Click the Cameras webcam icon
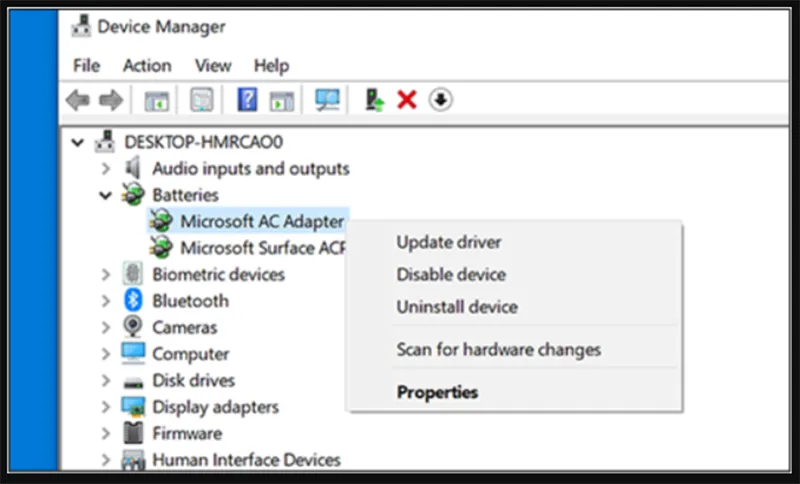Viewport: 800px width, 484px height. coord(133,326)
